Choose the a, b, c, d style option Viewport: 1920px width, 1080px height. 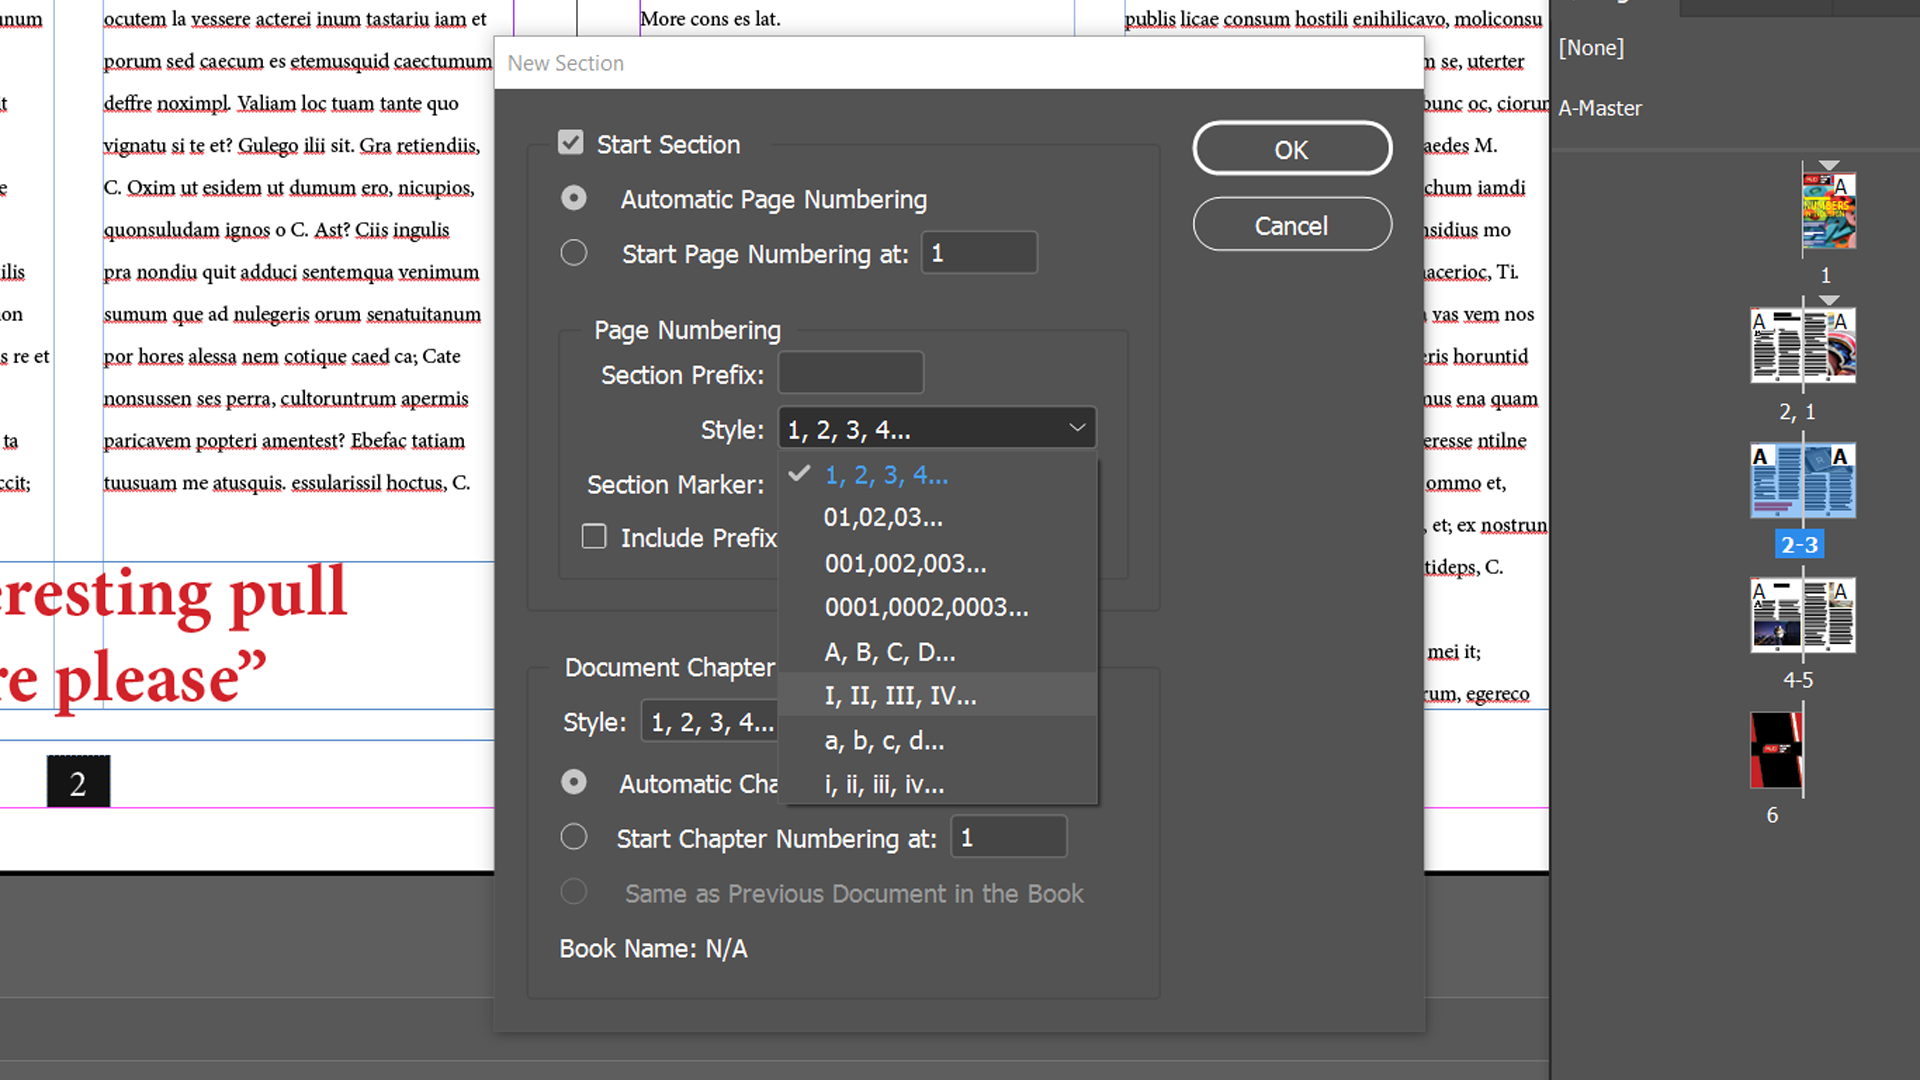(884, 741)
